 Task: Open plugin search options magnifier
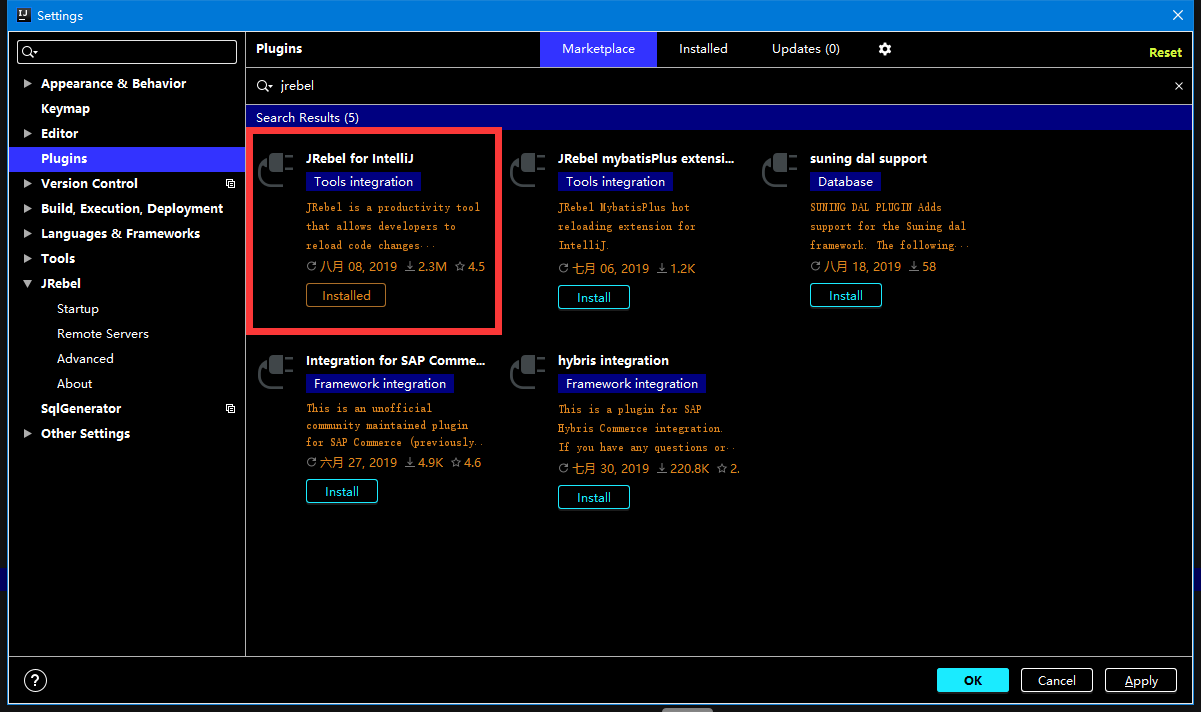point(265,86)
